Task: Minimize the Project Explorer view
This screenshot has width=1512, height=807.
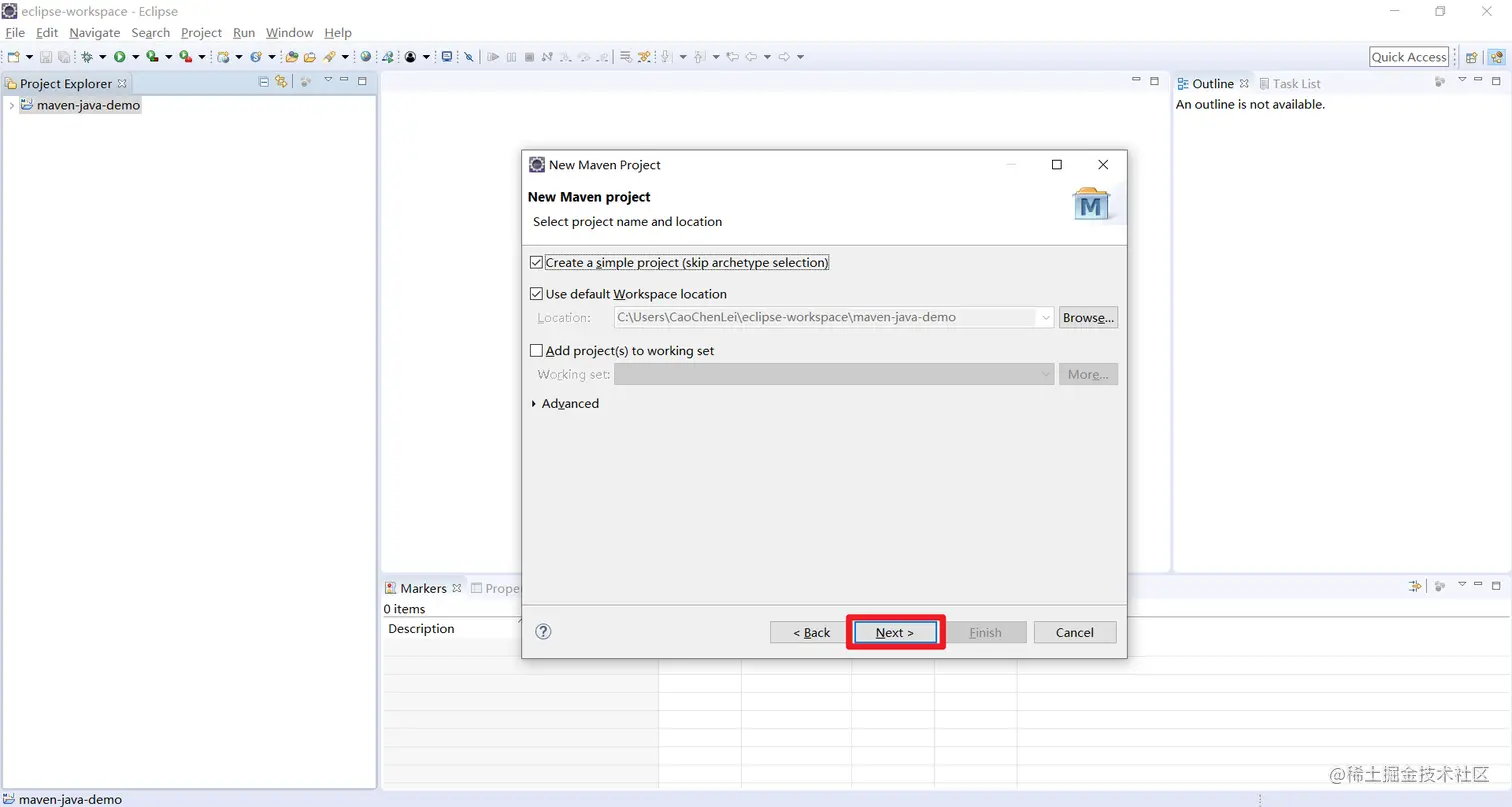Action: (x=344, y=81)
